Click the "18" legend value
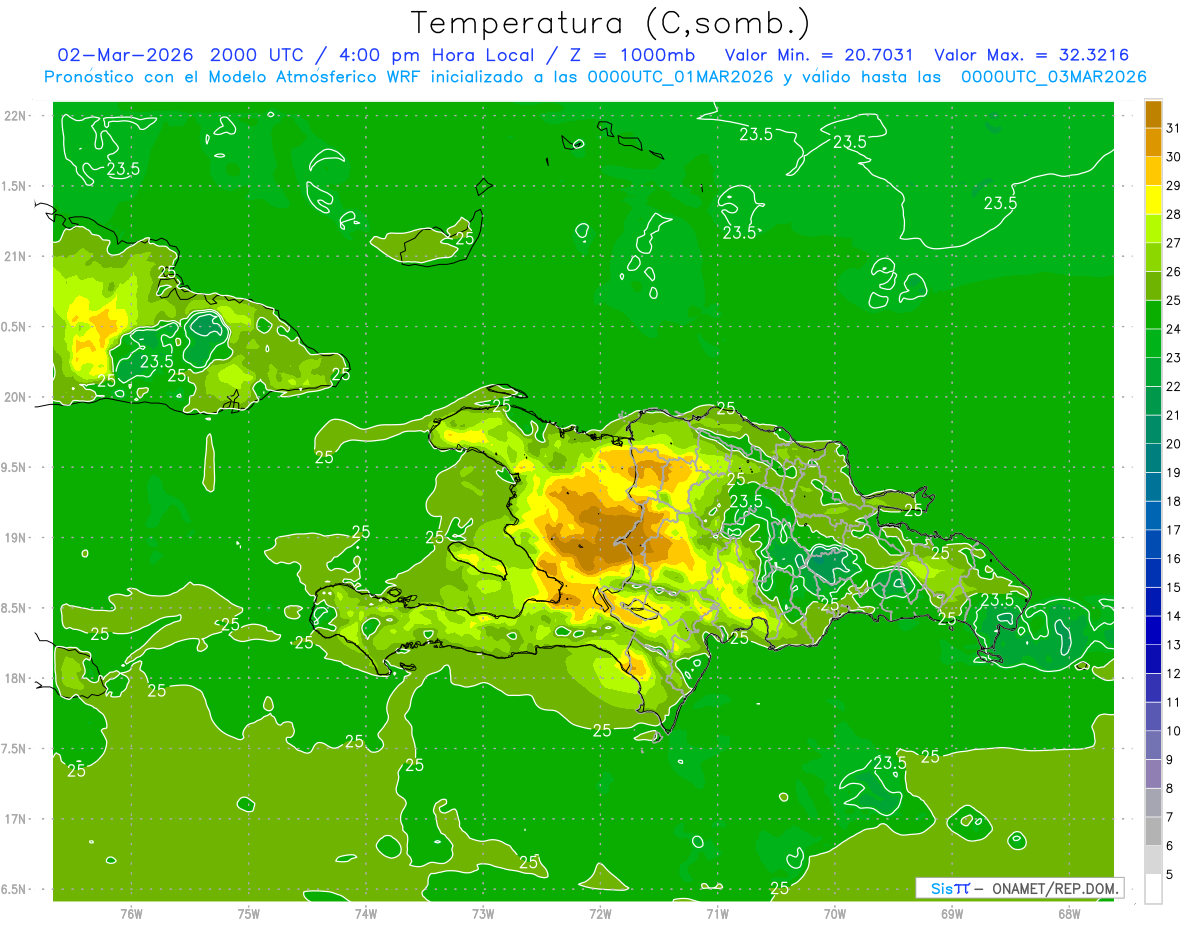 (x=1174, y=502)
